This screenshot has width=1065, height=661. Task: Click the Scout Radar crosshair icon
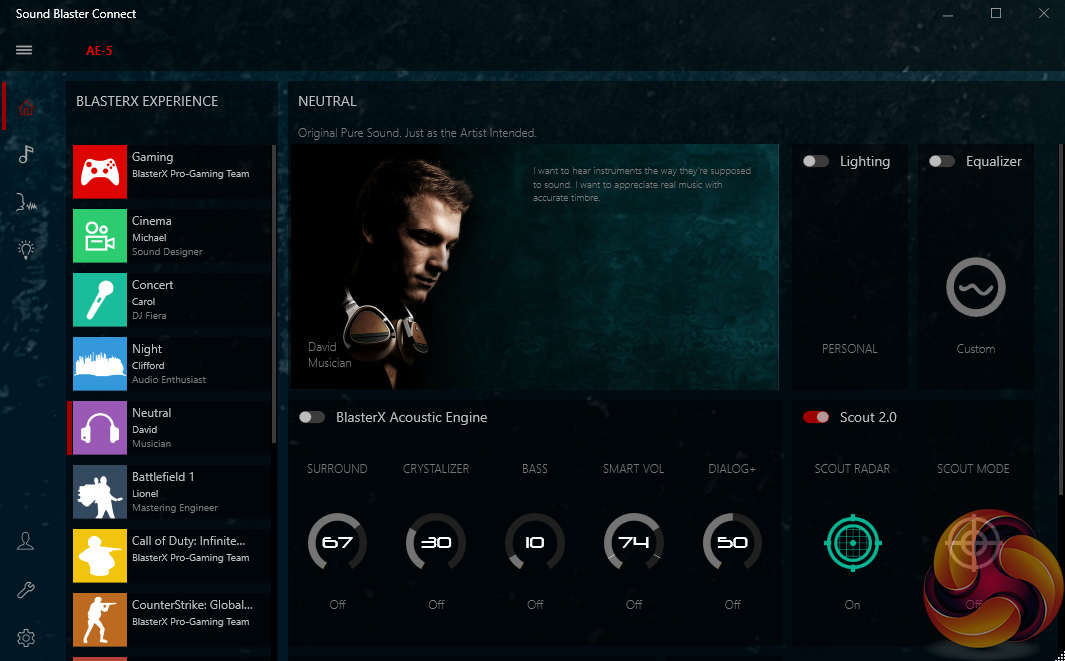pos(852,543)
